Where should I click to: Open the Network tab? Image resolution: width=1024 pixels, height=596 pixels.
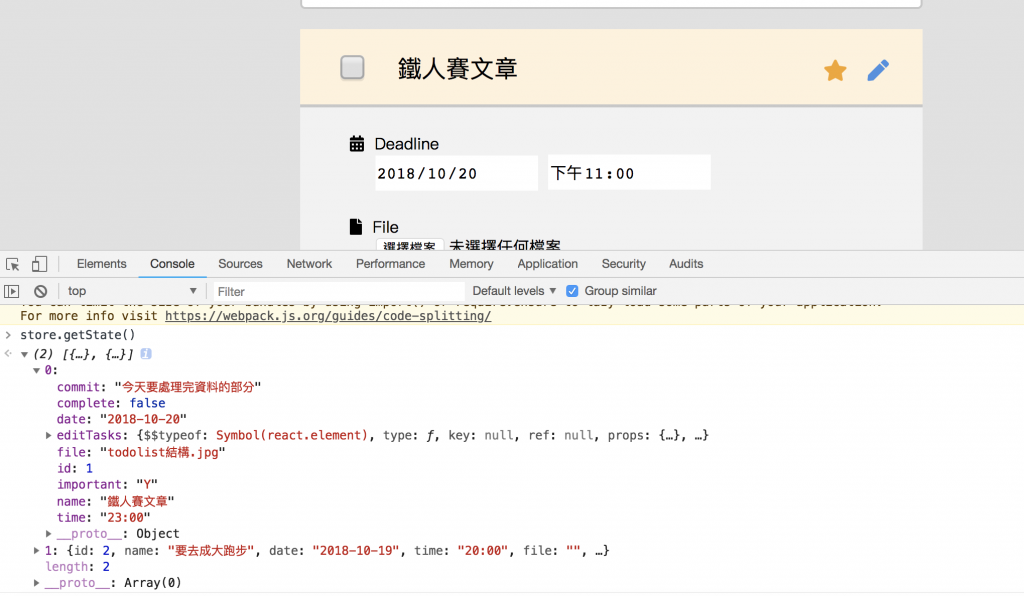pyautogui.click(x=309, y=264)
